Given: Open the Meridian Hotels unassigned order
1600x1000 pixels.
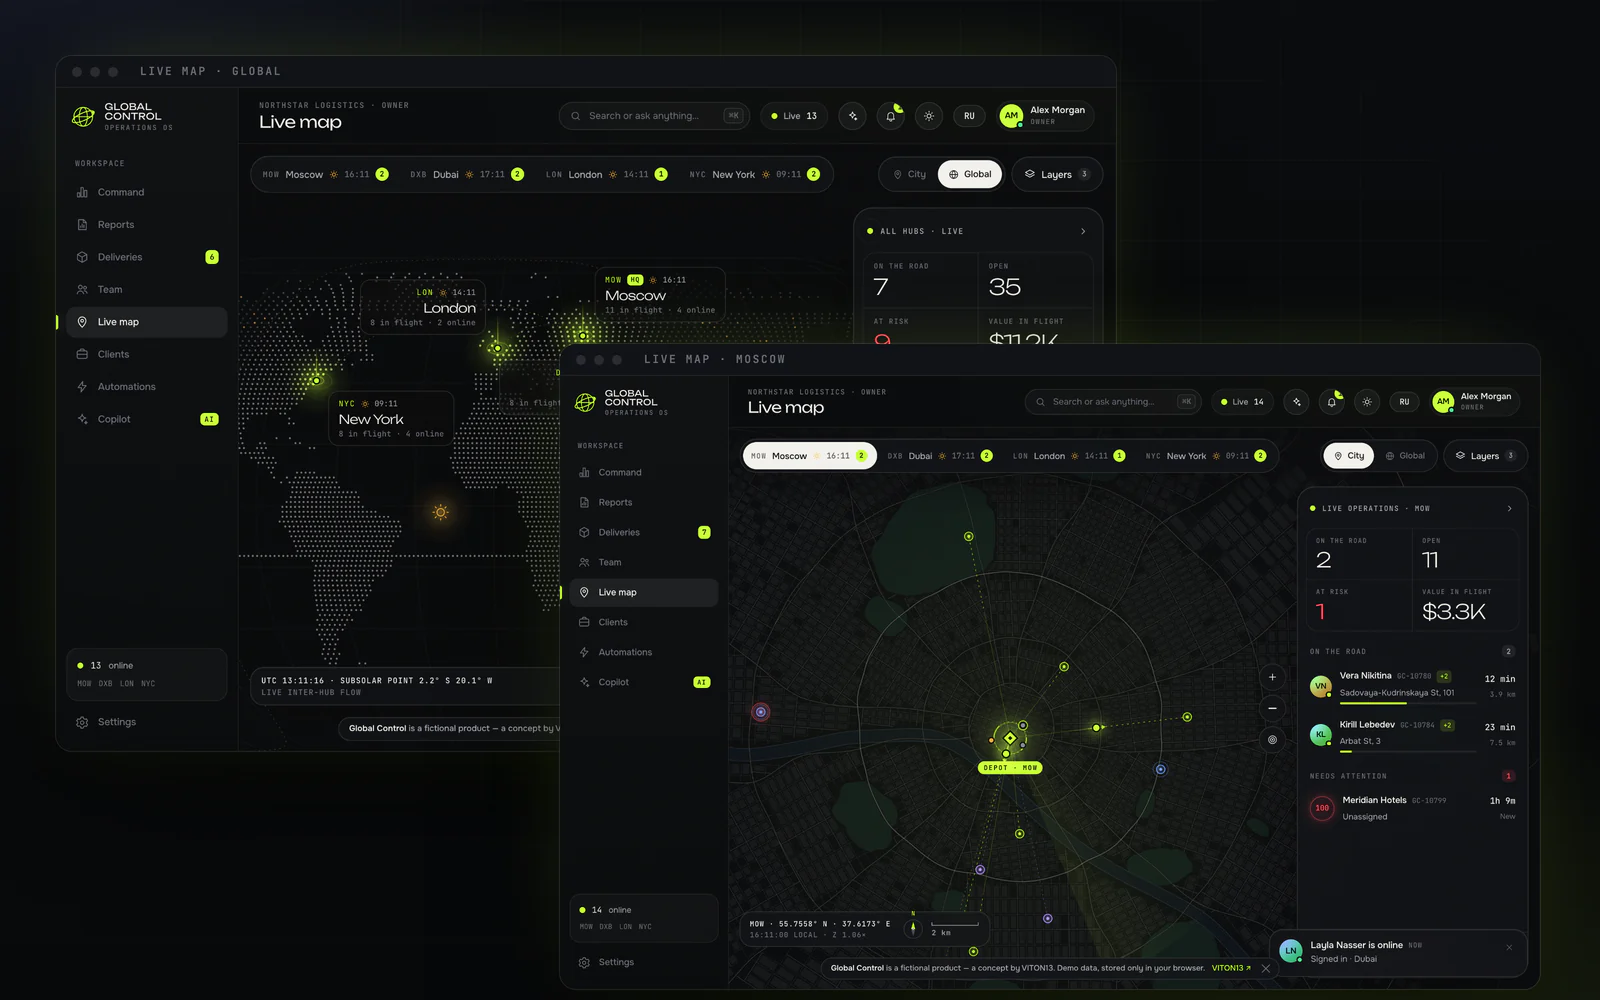Looking at the screenshot, I should pyautogui.click(x=1412, y=808).
